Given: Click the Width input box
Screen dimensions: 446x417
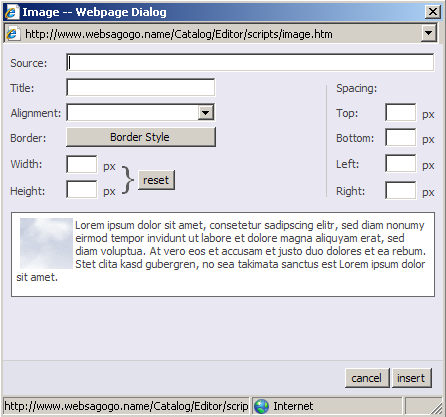Looking at the screenshot, I should click(82, 164).
